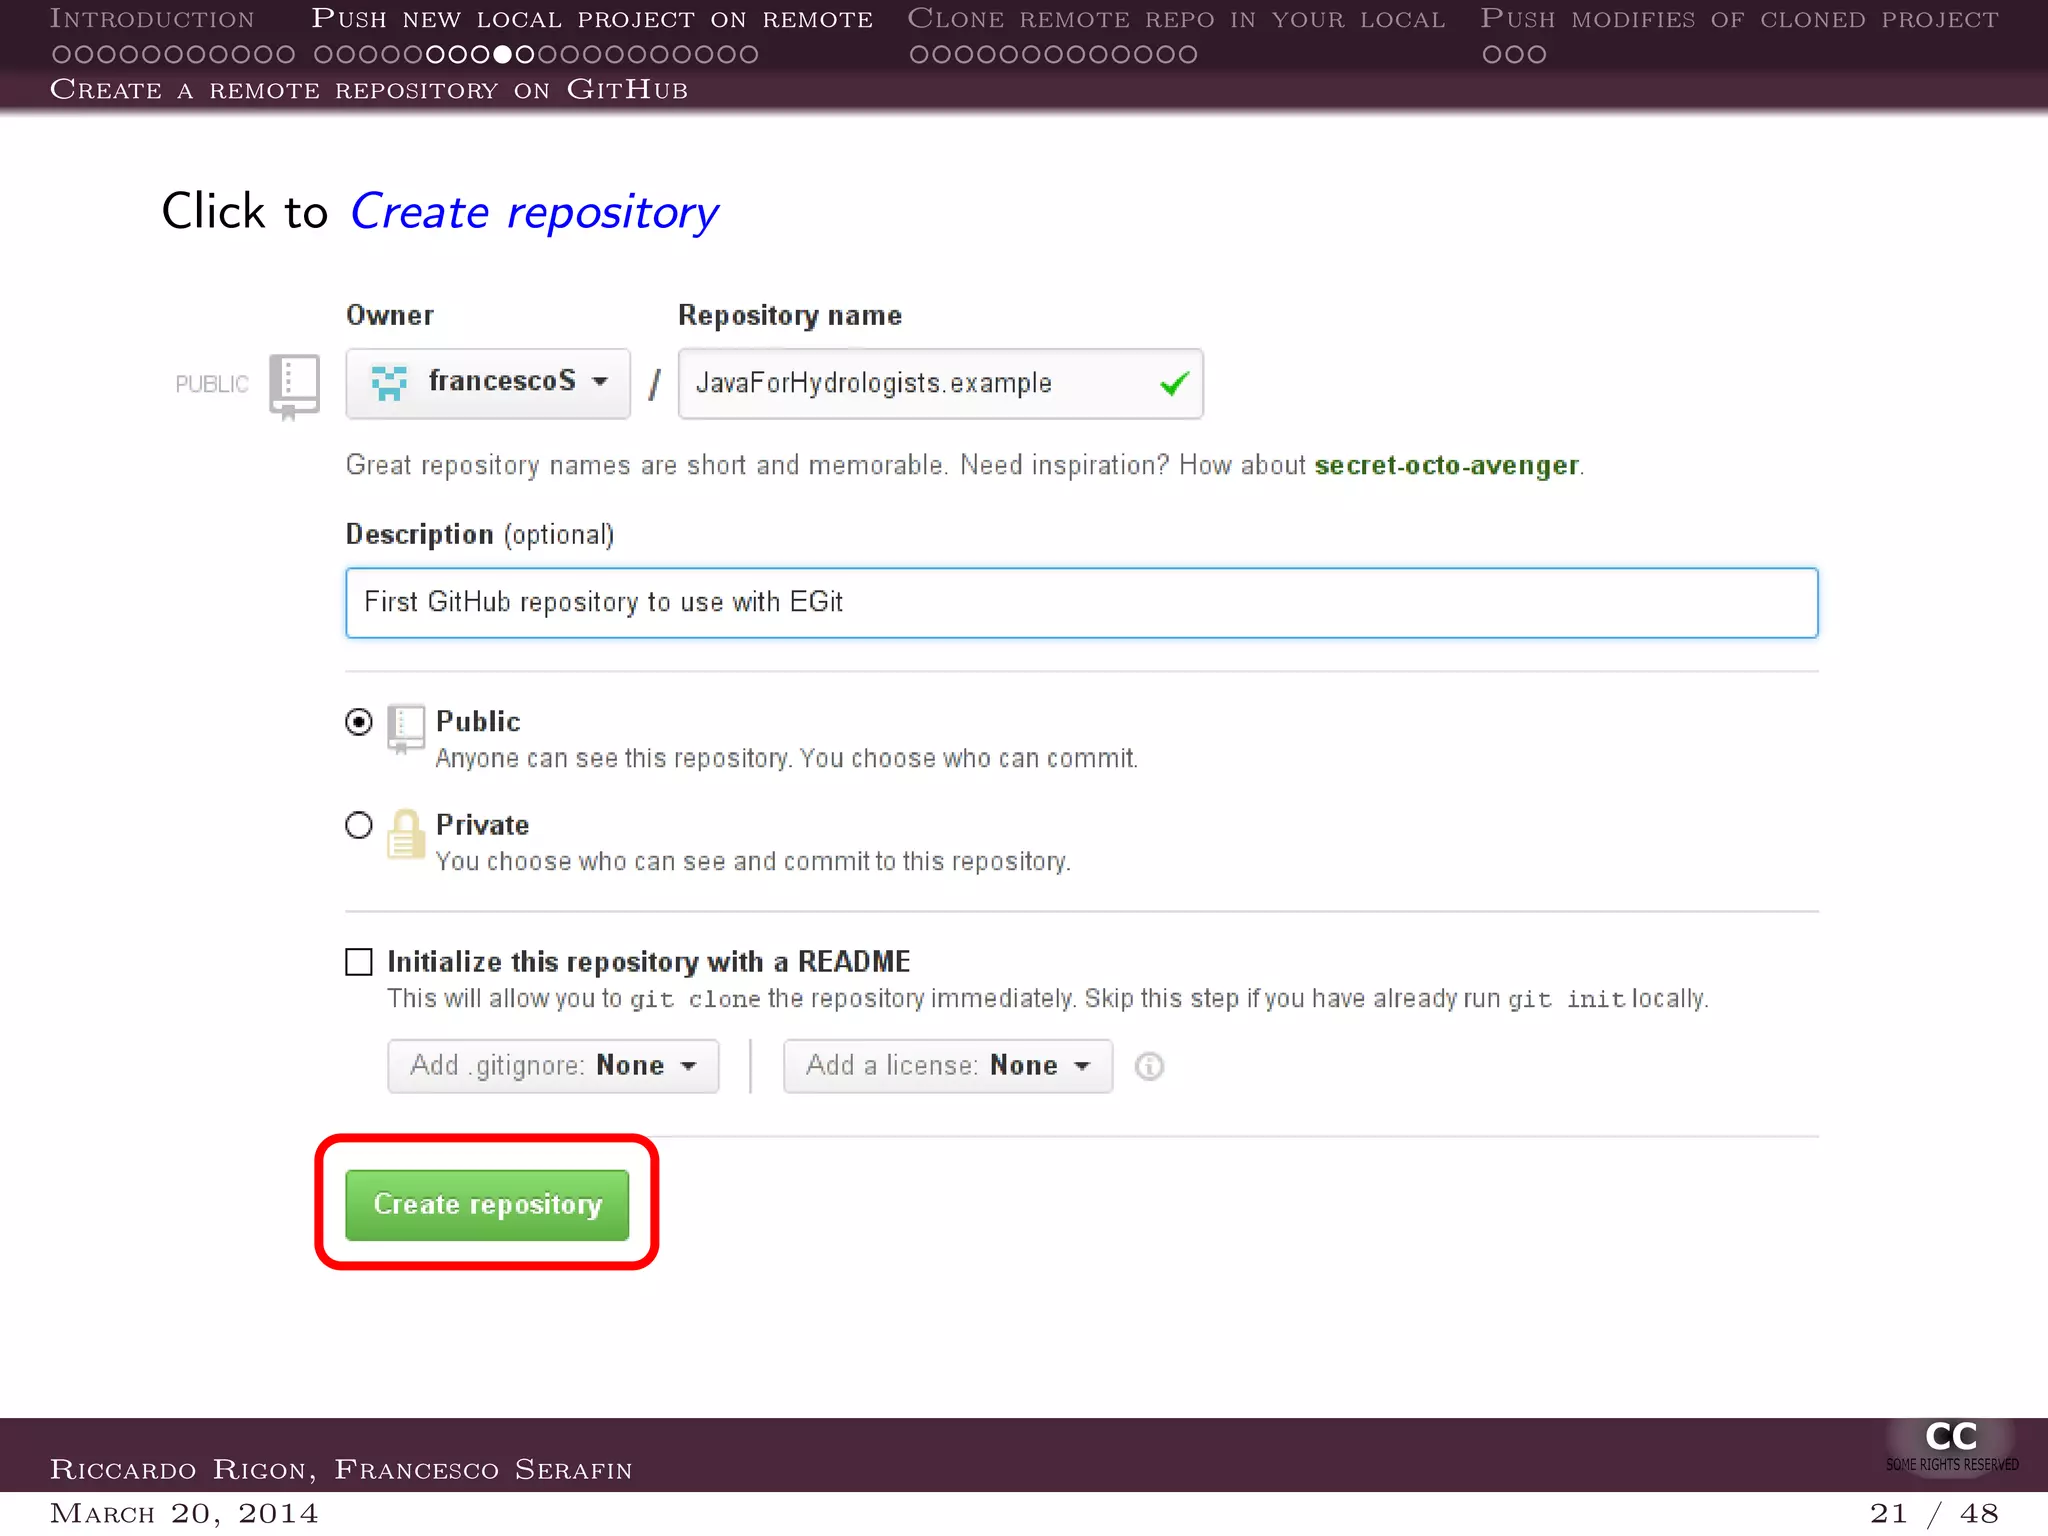Click the public repo book icon beside PUBLIC
The image size is (2048, 1536).
(x=294, y=387)
